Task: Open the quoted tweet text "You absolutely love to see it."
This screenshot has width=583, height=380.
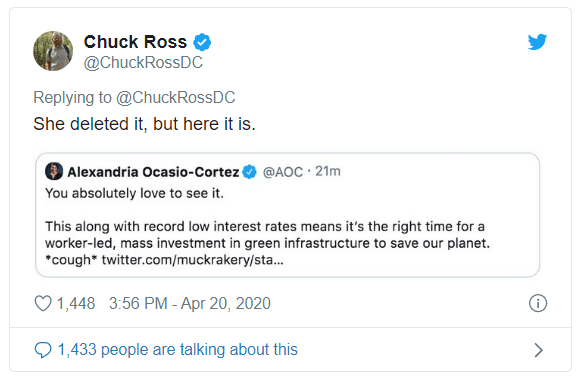Action: pyautogui.click(x=134, y=193)
